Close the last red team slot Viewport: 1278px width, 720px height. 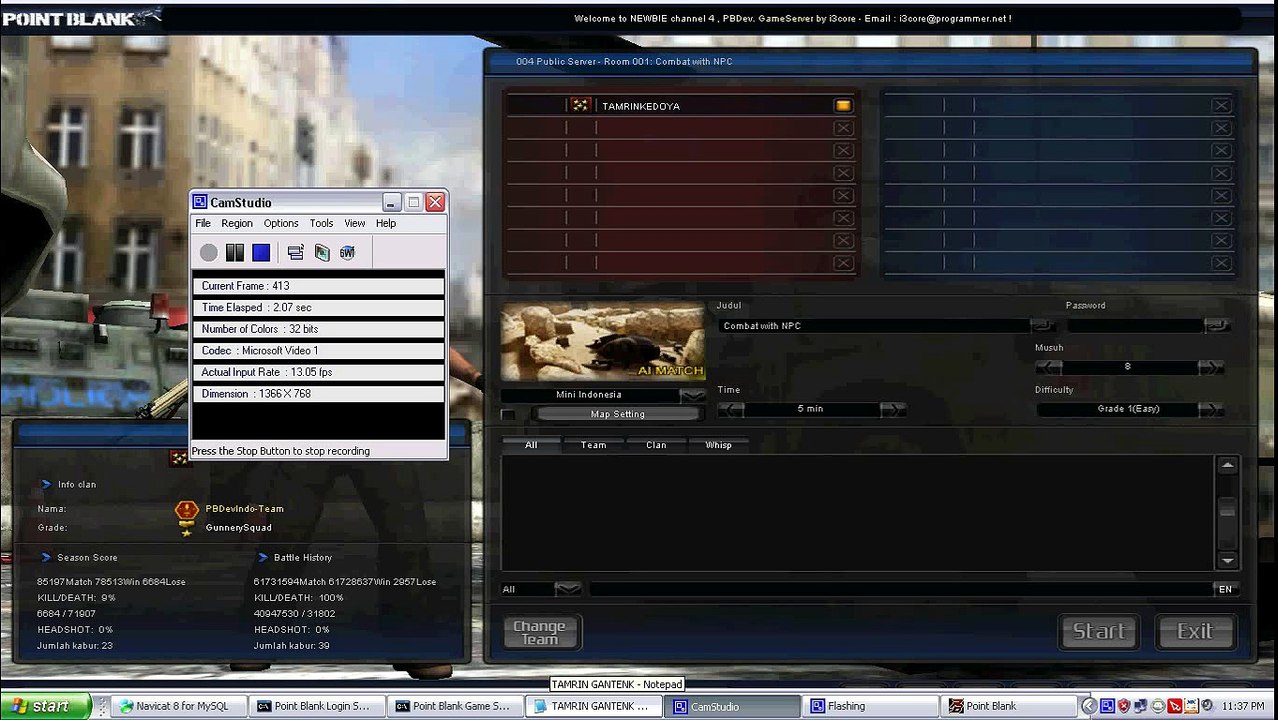(843, 263)
